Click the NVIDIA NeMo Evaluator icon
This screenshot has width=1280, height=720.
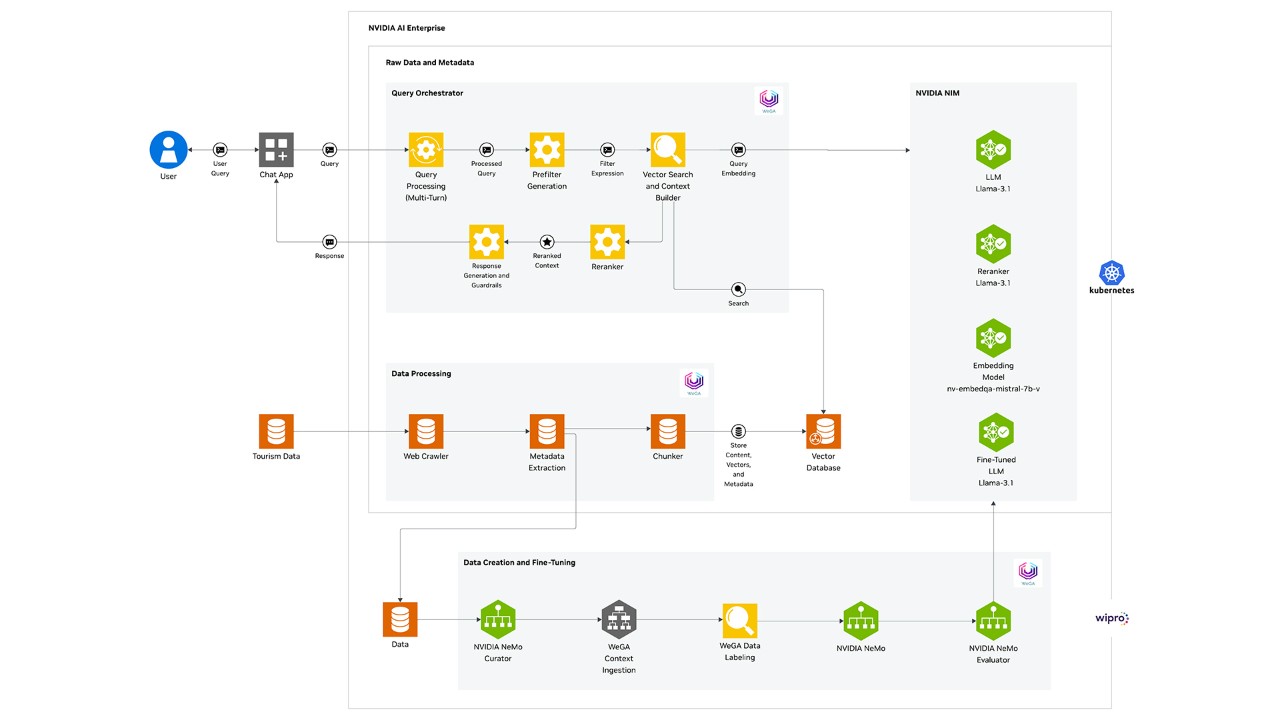point(993,620)
